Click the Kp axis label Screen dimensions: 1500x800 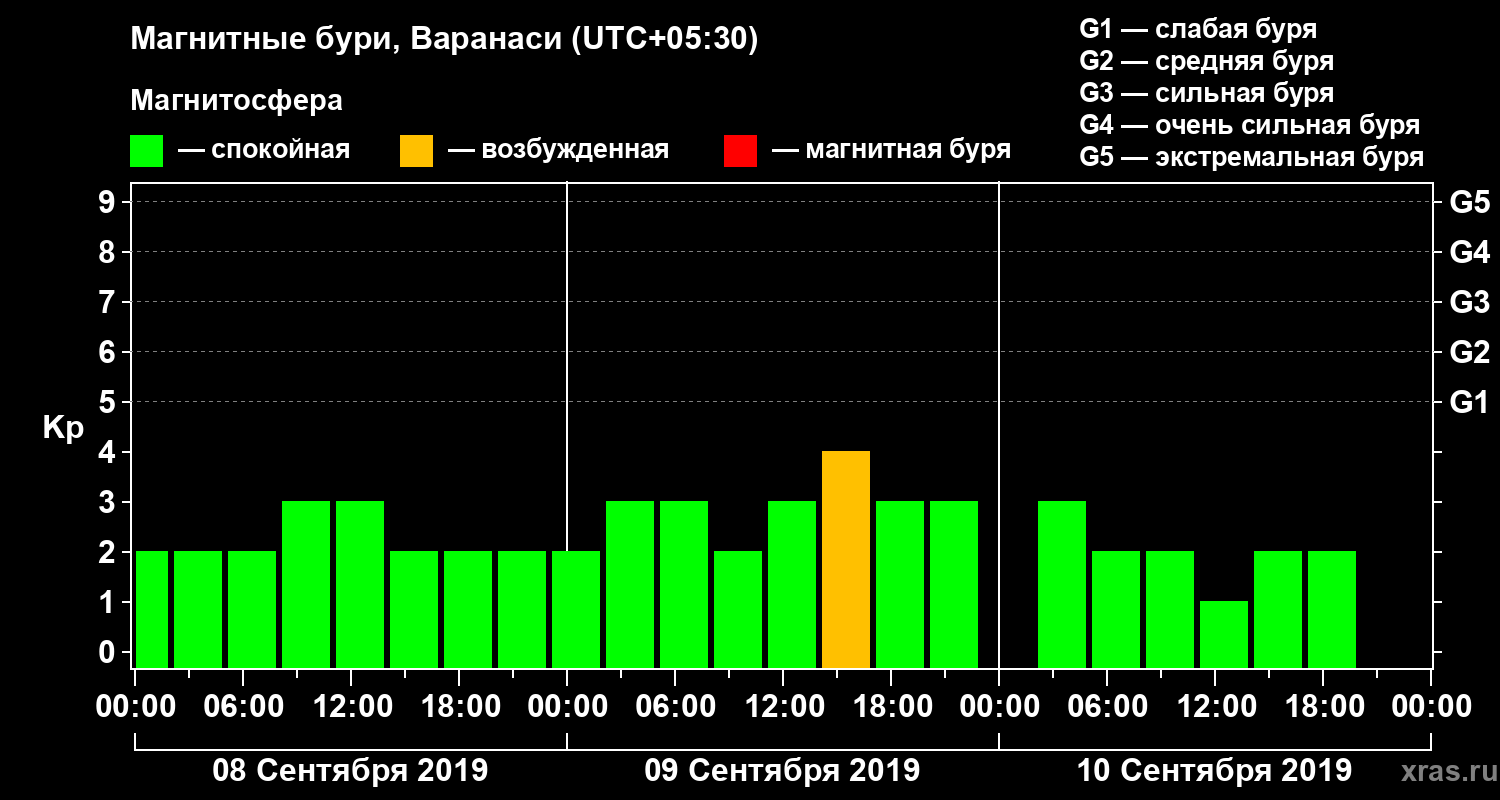[x=63, y=428]
